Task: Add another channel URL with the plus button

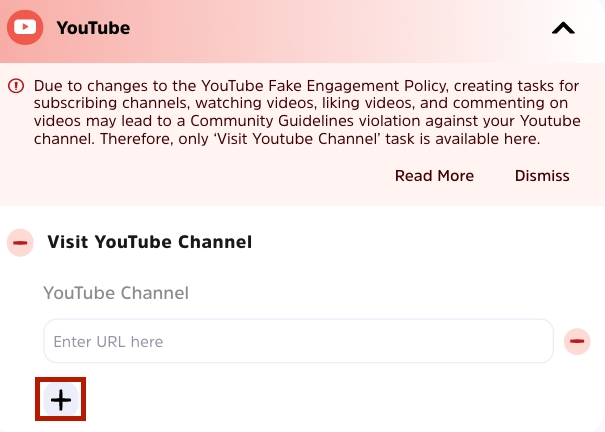Action: pos(61,399)
